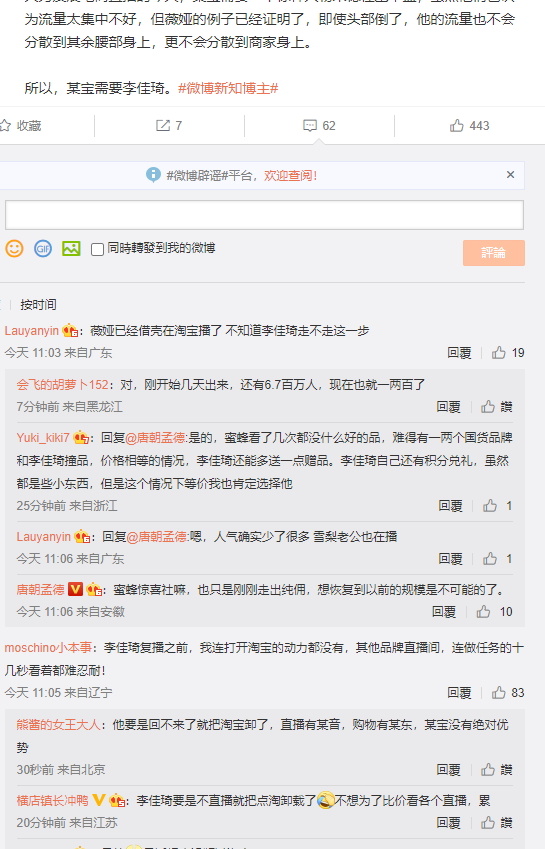This screenshot has height=849, width=545.
Task: Open Lauyanyin profile in 11:06 reply
Action: pos(43,537)
